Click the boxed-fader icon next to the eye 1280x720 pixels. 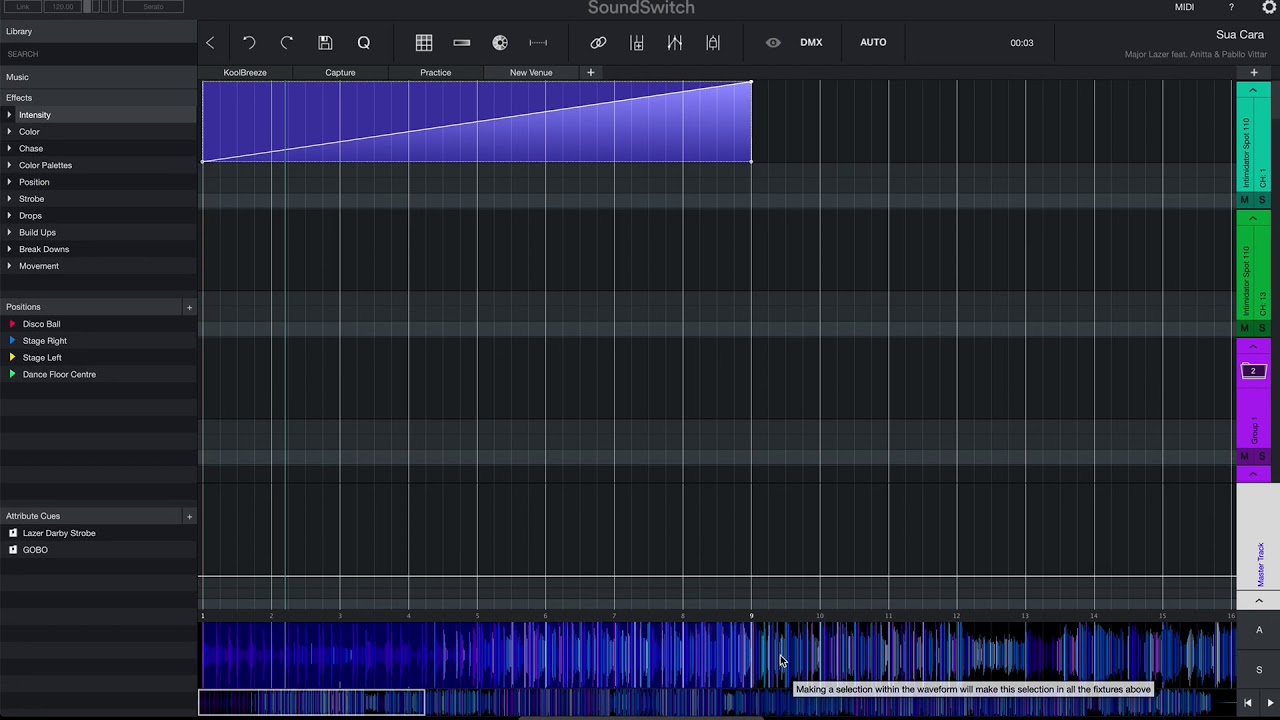coord(713,43)
